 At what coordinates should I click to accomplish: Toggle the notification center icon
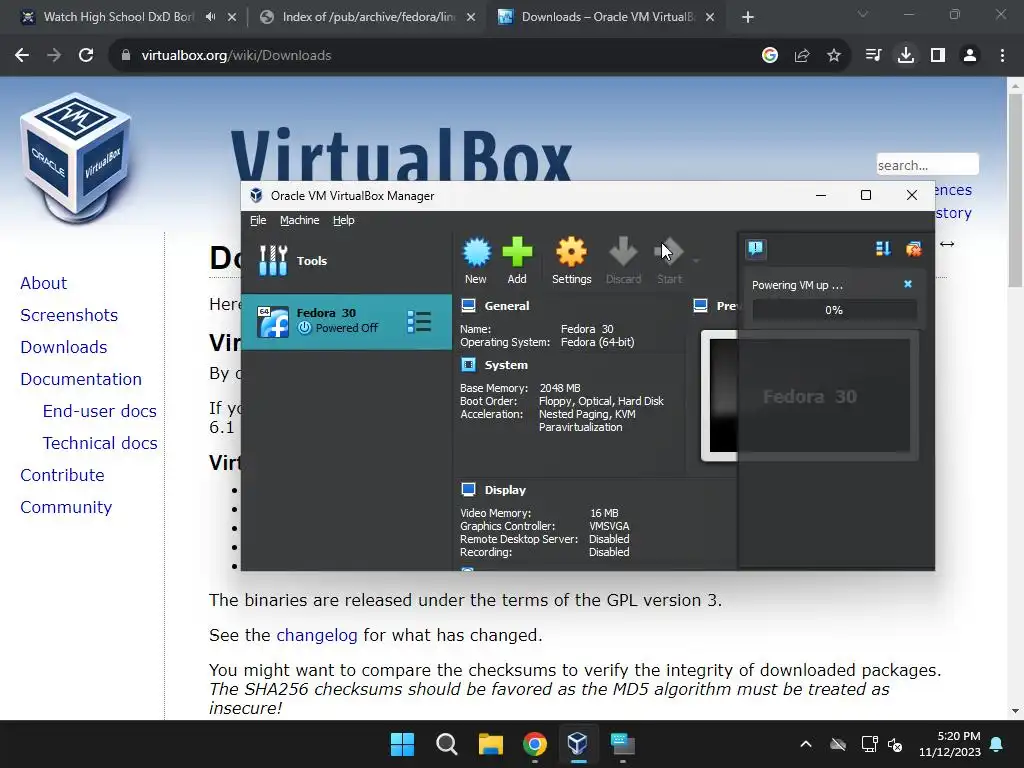click(x=756, y=248)
